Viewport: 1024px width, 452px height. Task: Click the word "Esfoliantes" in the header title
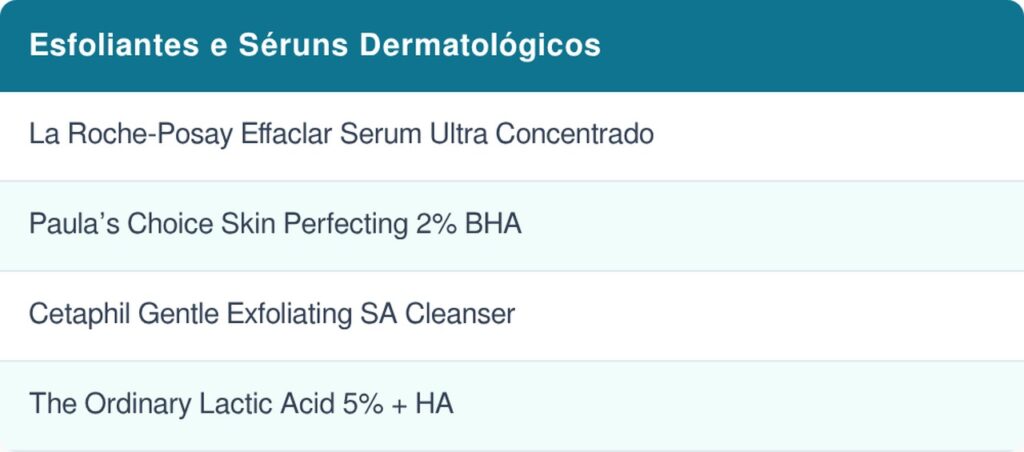click(114, 46)
